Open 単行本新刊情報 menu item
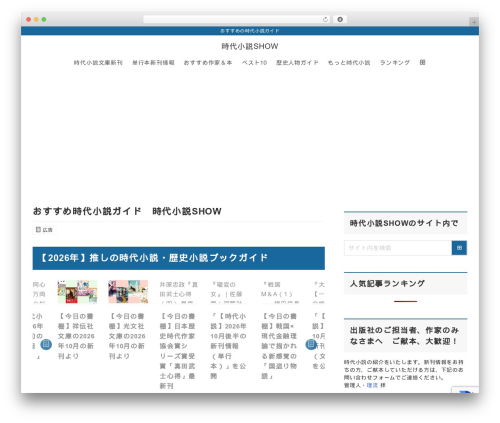Image resolution: width=500 pixels, height=423 pixels. click(153, 63)
